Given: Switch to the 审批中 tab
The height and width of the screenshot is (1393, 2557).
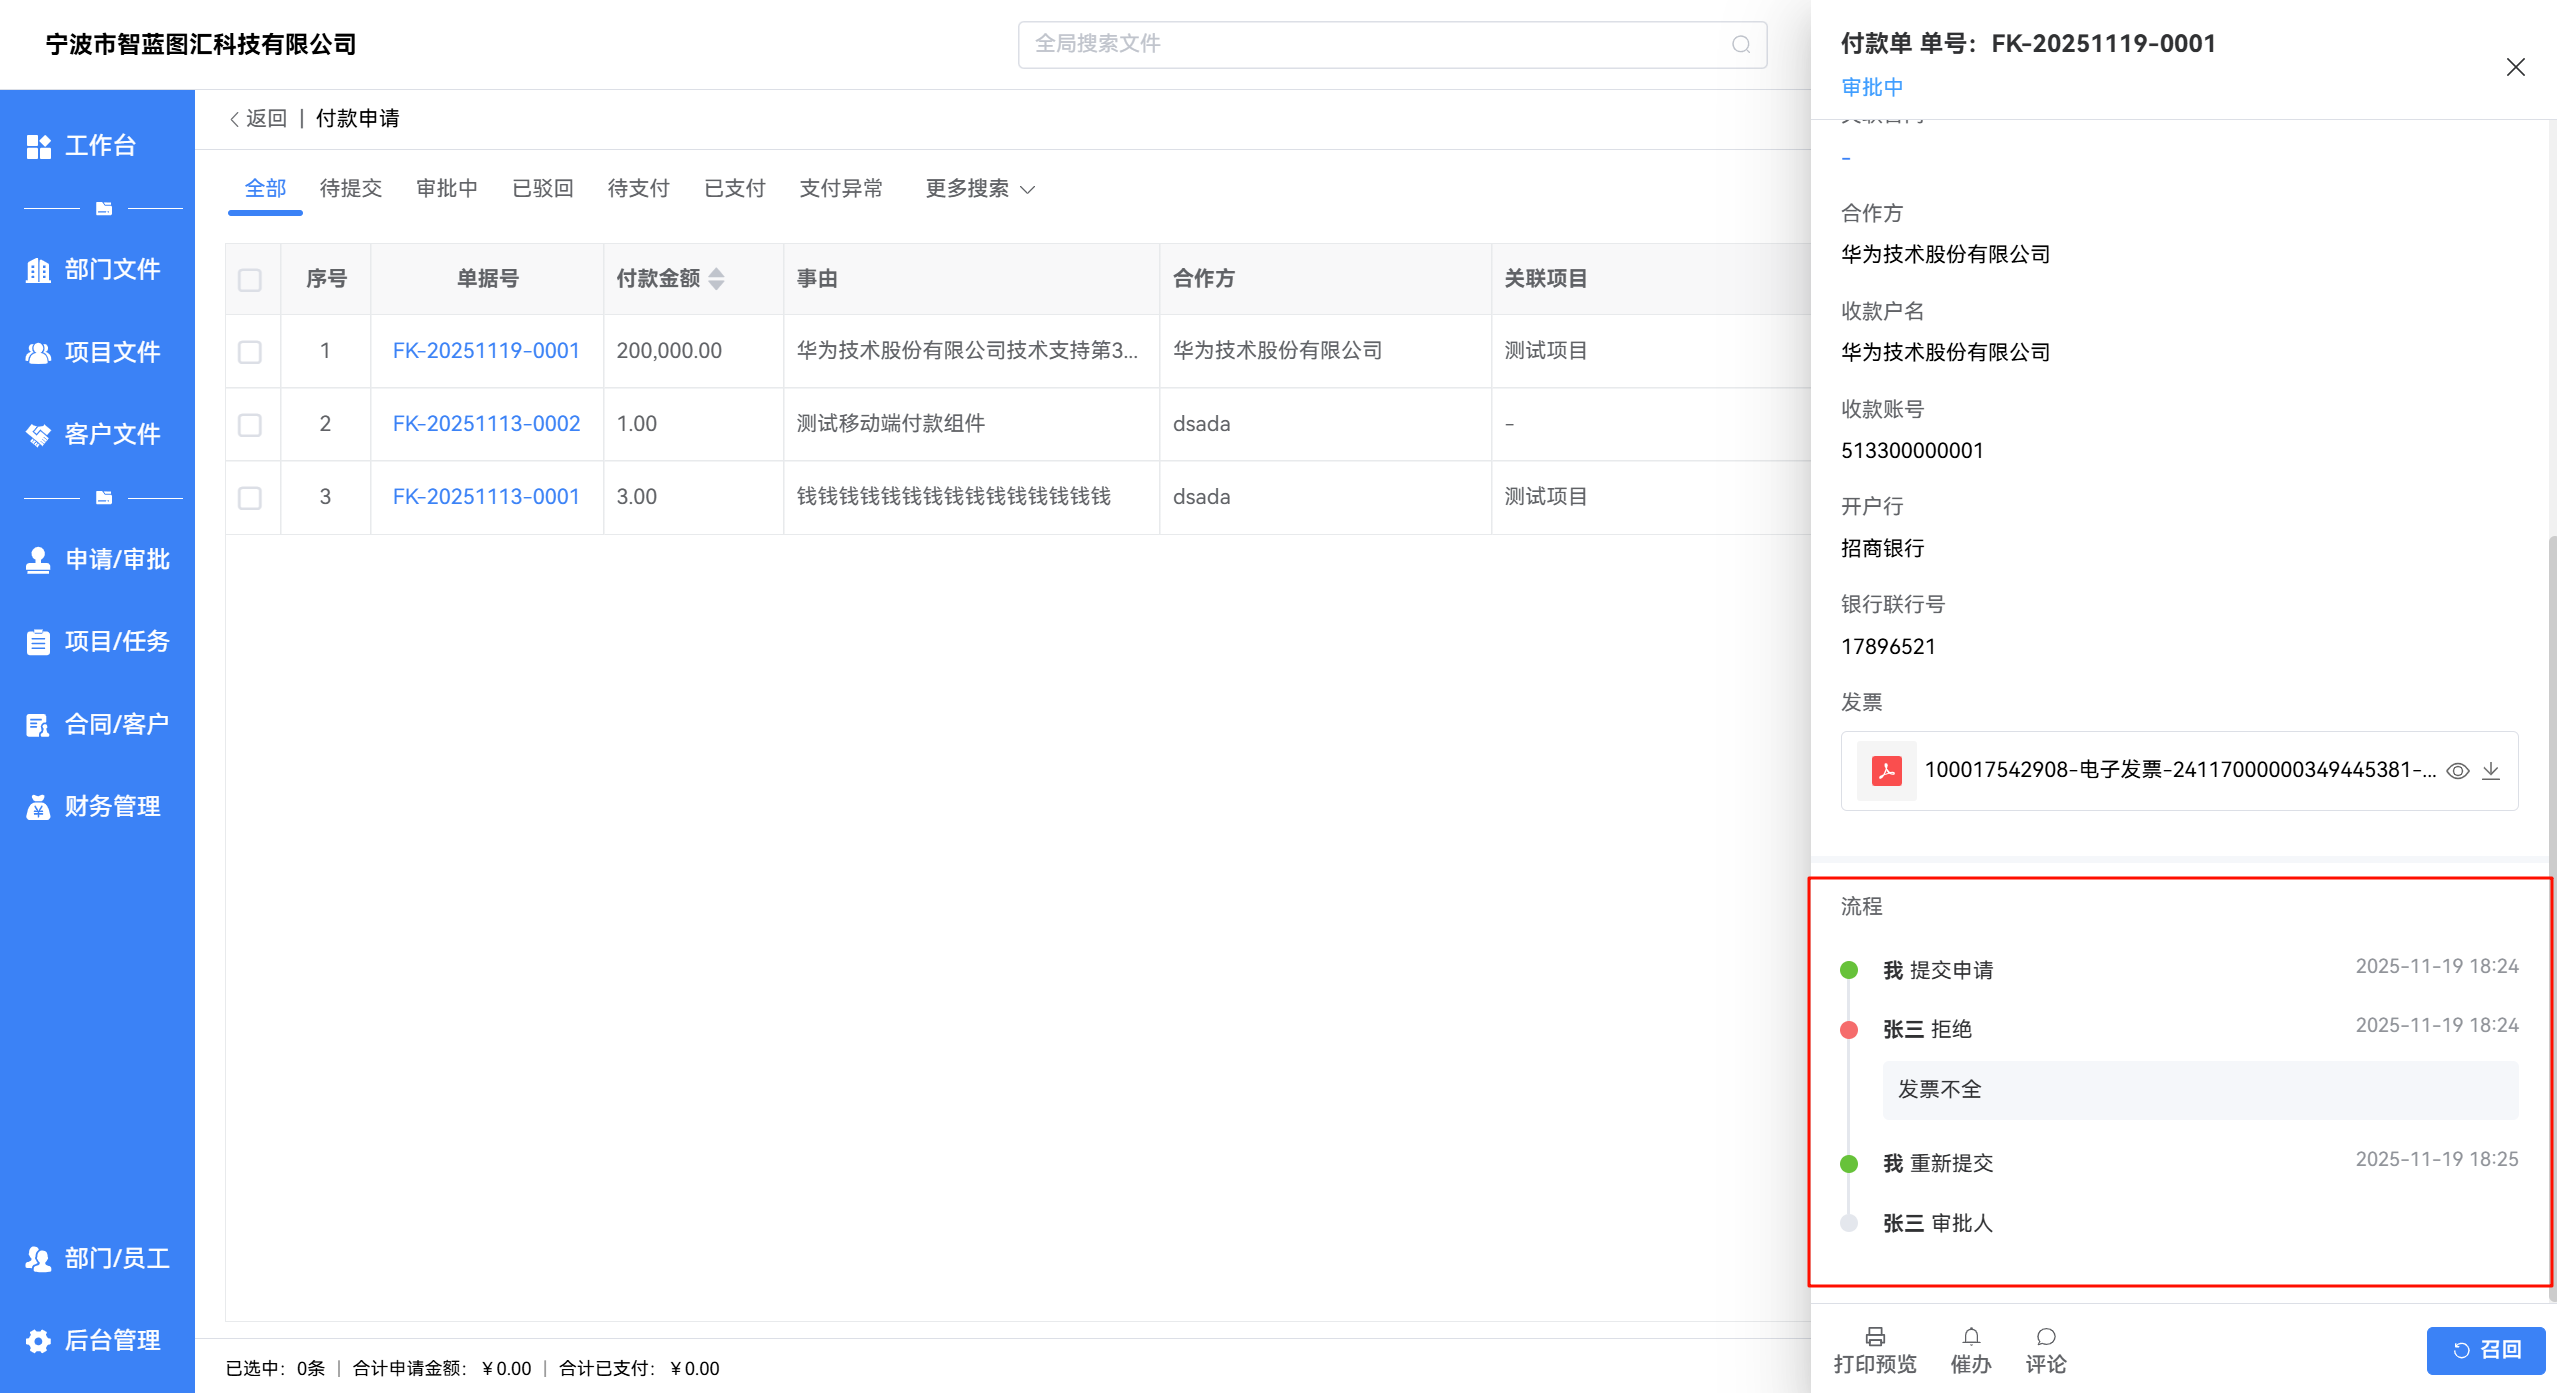Looking at the screenshot, I should coord(446,189).
